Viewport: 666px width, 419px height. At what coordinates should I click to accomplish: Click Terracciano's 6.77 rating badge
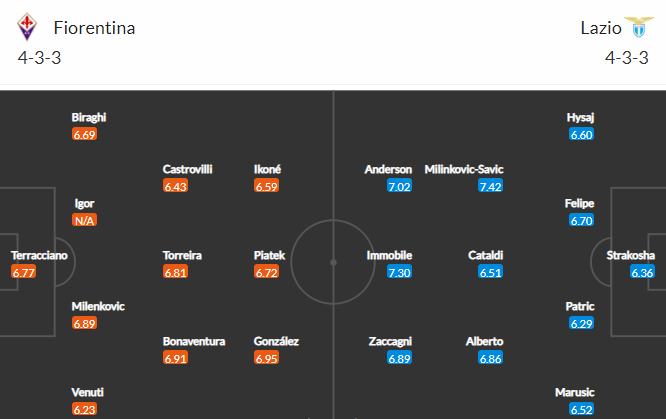point(24,272)
